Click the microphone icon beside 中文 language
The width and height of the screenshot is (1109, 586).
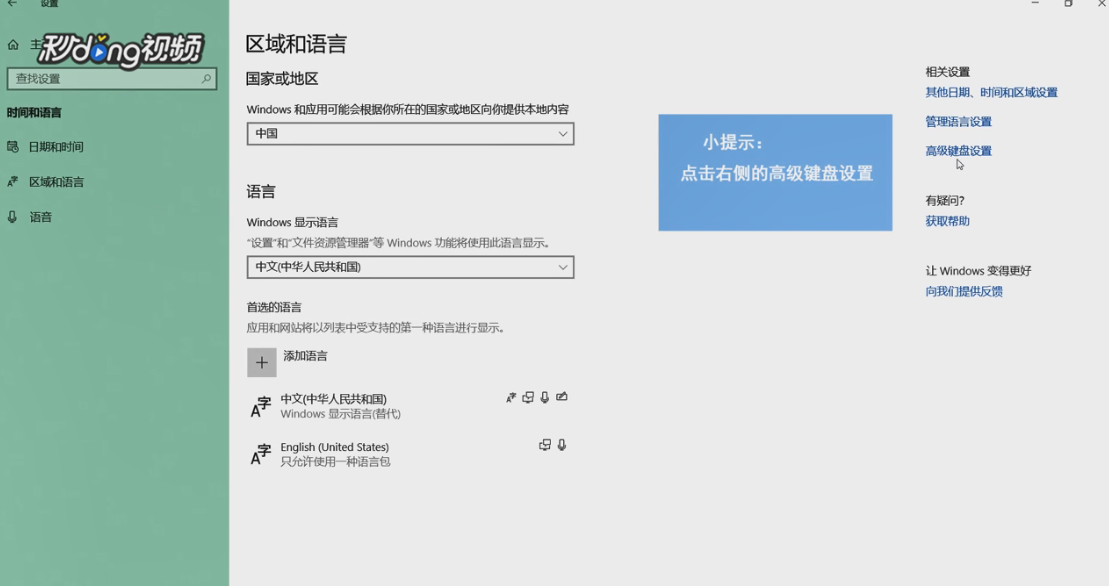pyautogui.click(x=545, y=397)
